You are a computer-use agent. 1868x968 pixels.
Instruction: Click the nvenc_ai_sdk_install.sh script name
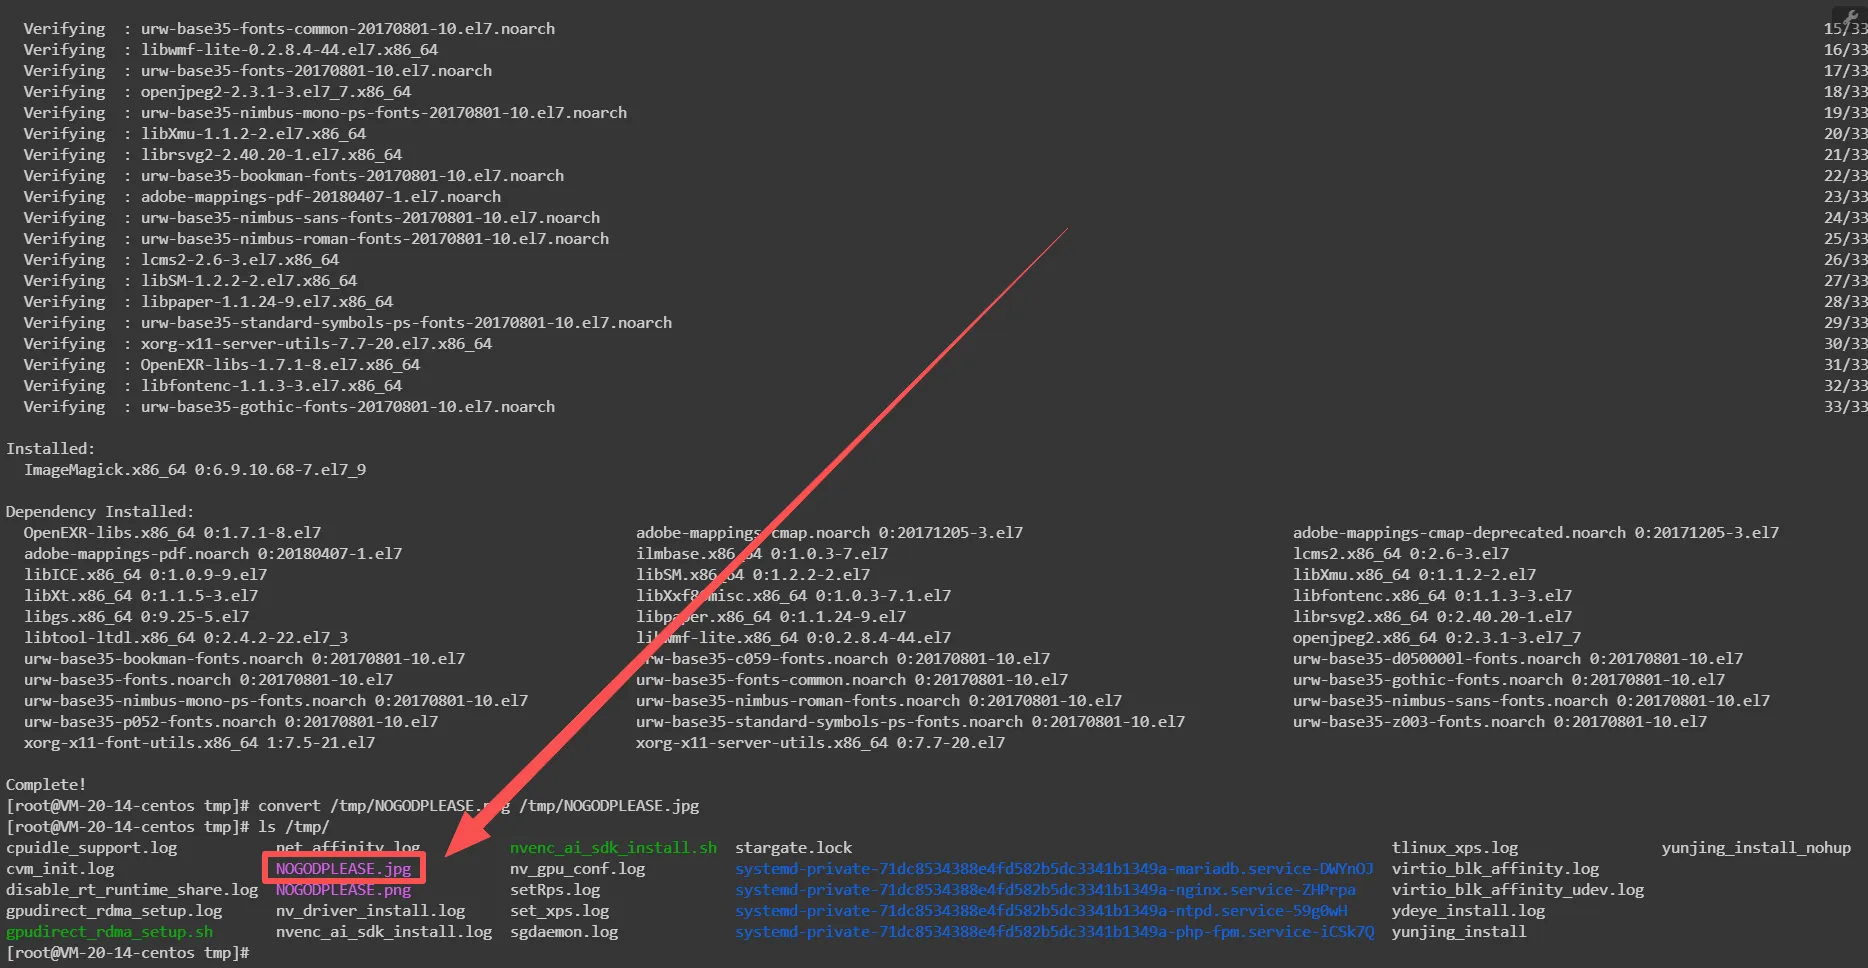coord(613,848)
